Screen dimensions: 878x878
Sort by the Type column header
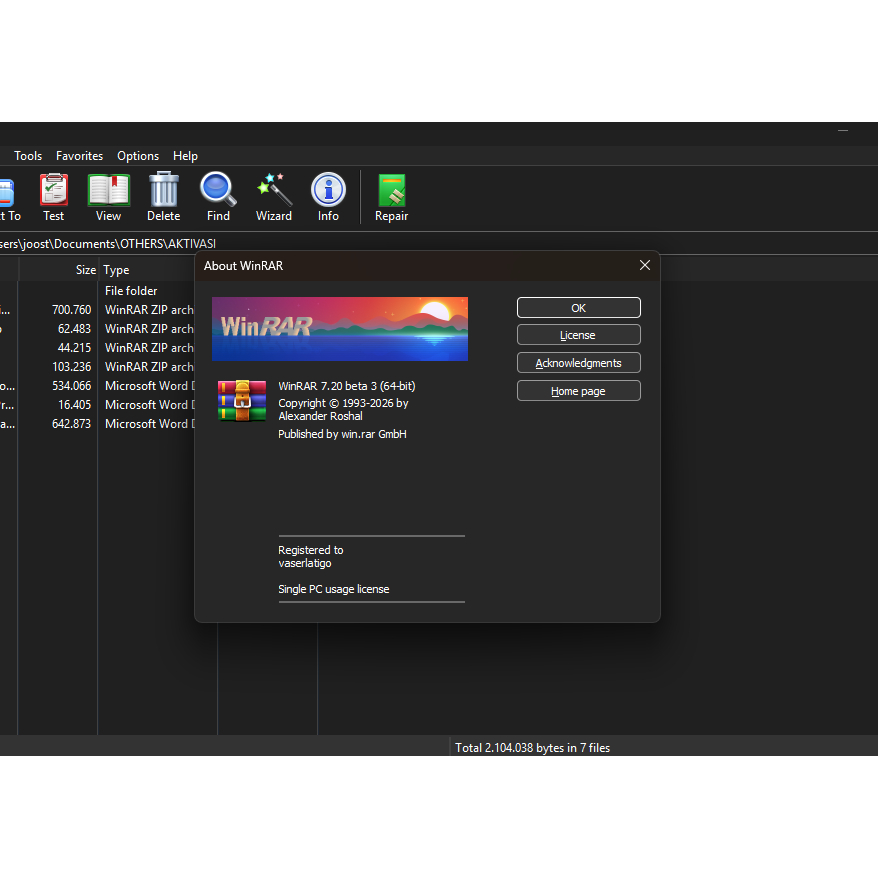tap(147, 269)
